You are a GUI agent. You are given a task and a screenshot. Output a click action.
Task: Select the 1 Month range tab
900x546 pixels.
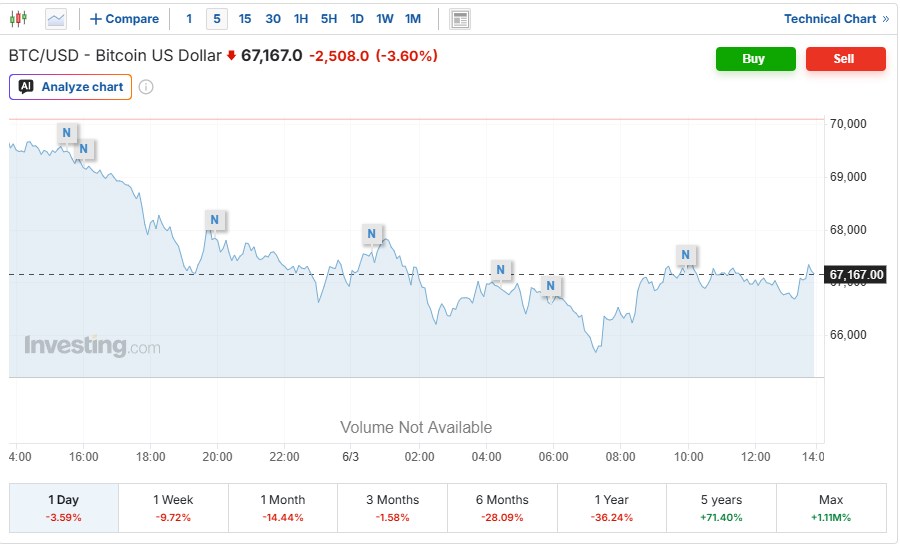(x=283, y=508)
